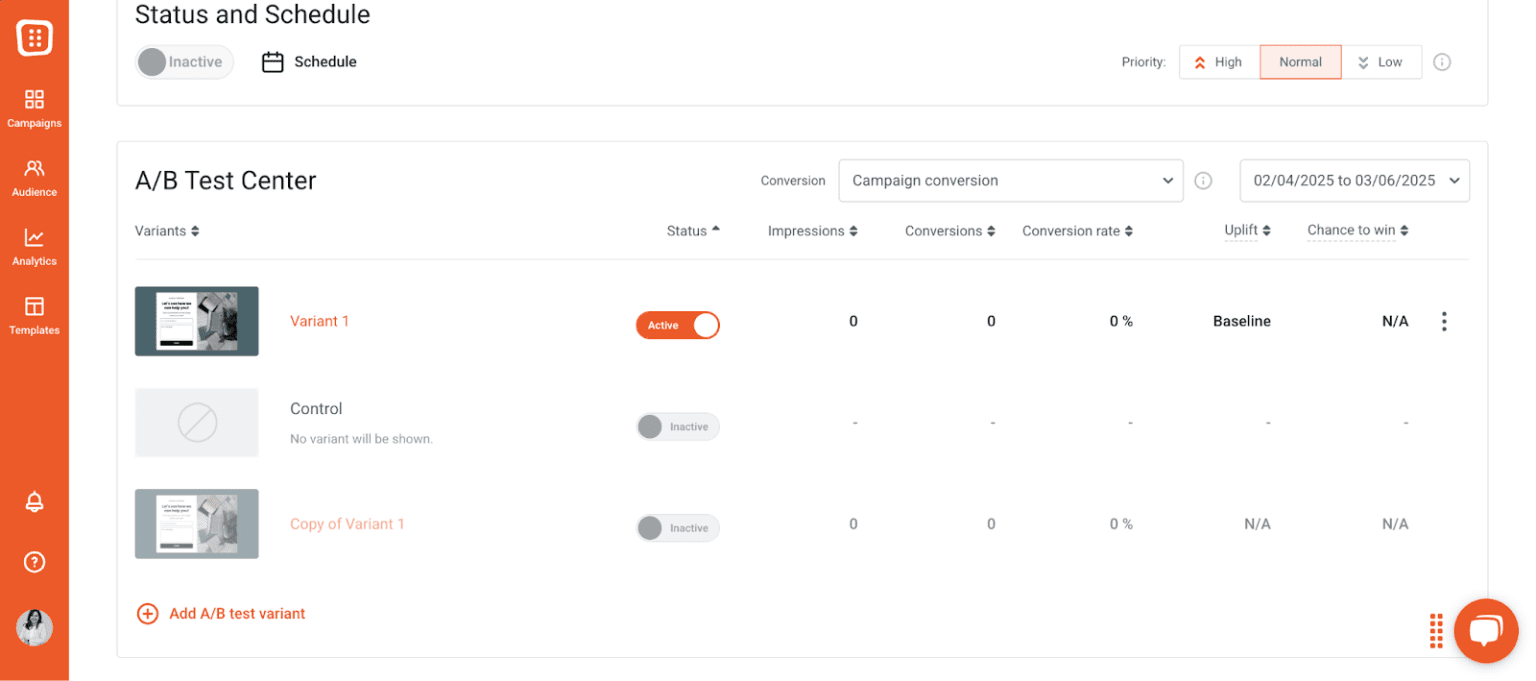Open the date range dropdown
1536x681 pixels.
pos(1354,181)
